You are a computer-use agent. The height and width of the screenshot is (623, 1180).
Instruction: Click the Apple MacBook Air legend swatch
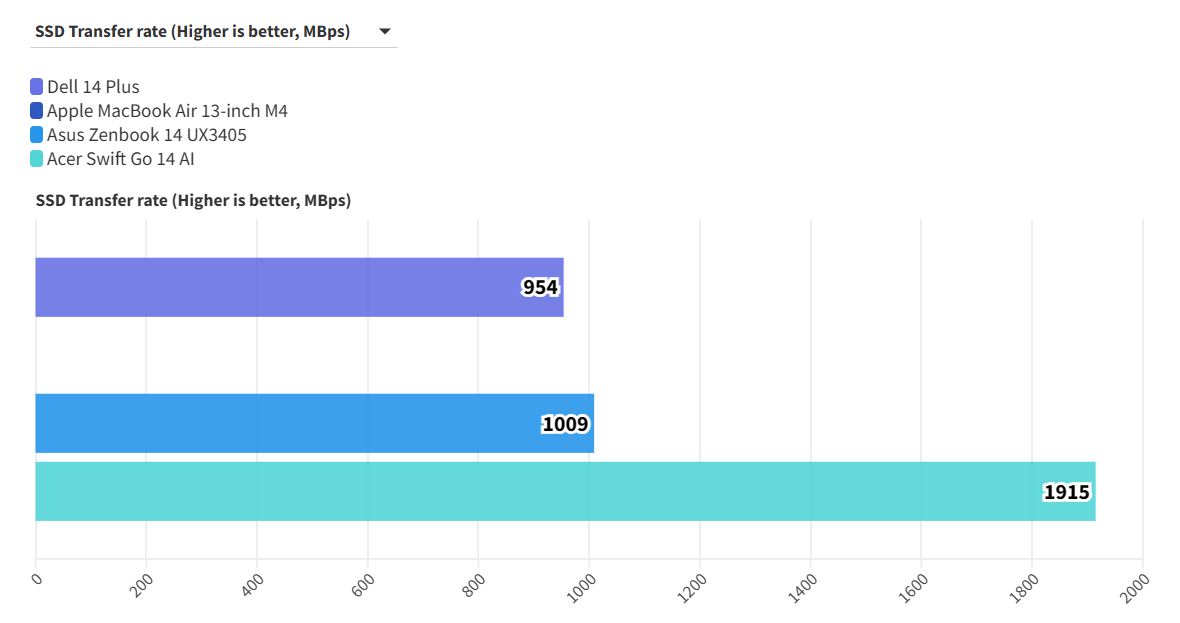pyautogui.click(x=37, y=111)
